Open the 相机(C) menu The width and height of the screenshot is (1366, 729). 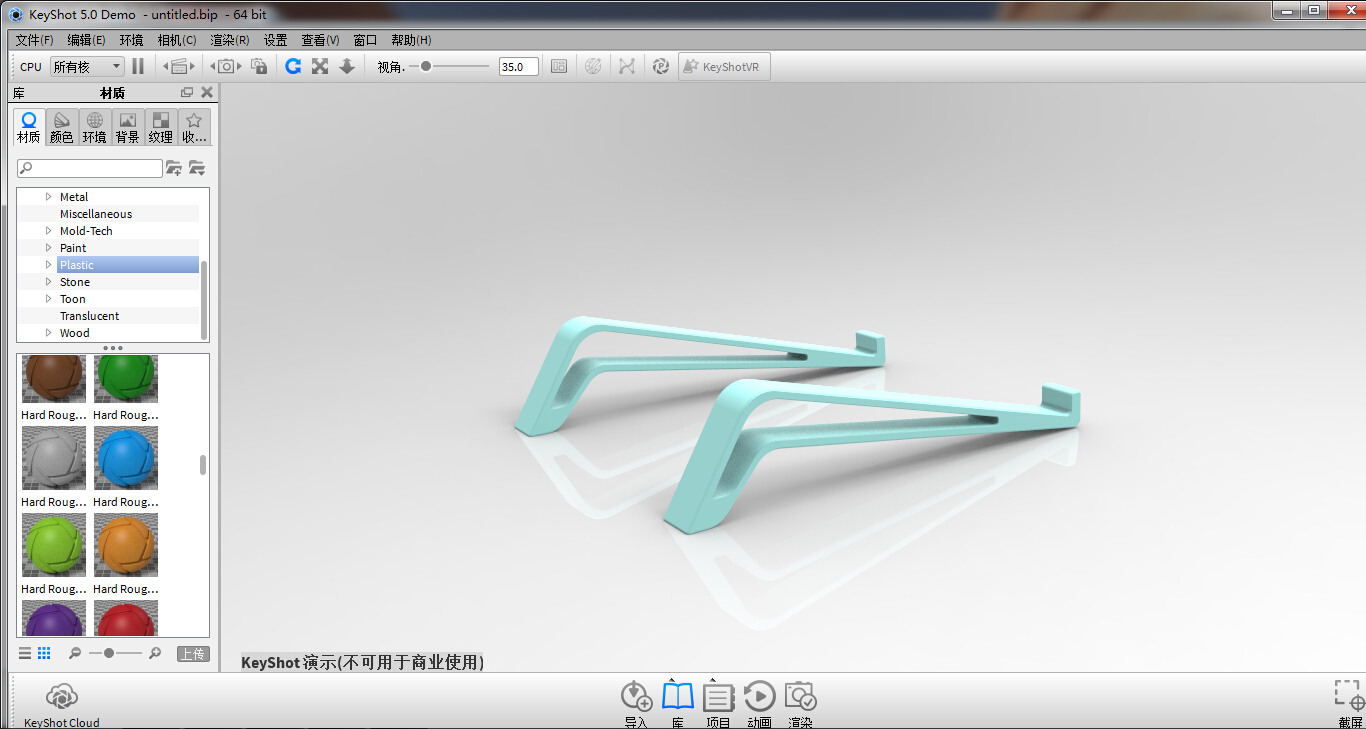tap(177, 40)
